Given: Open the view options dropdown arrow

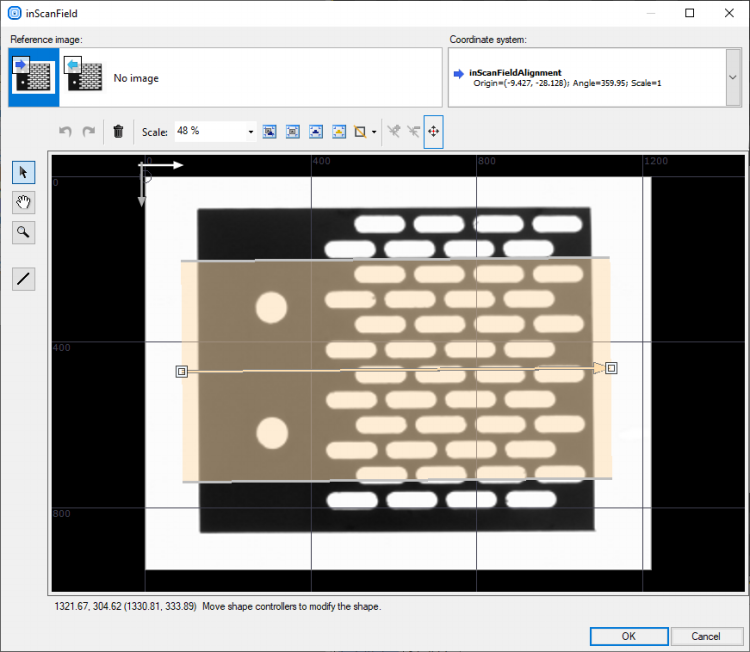Looking at the screenshot, I should (x=373, y=131).
